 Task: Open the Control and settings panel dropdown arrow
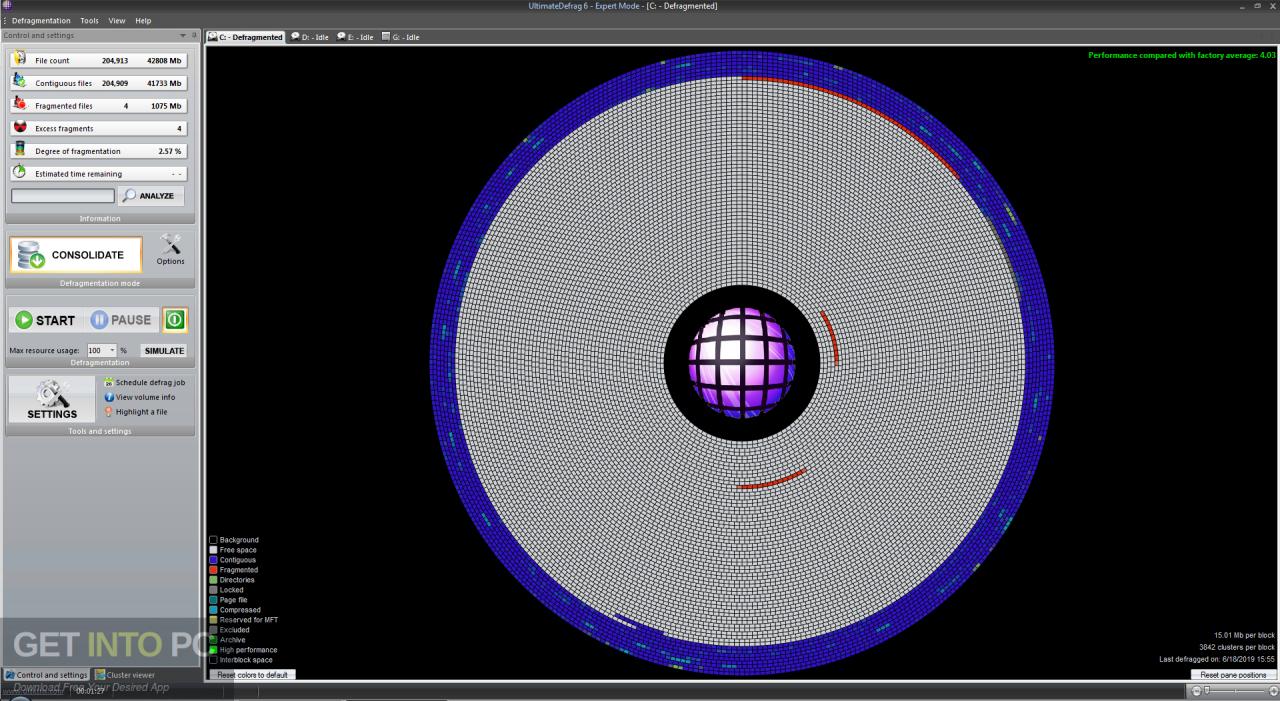tap(183, 35)
